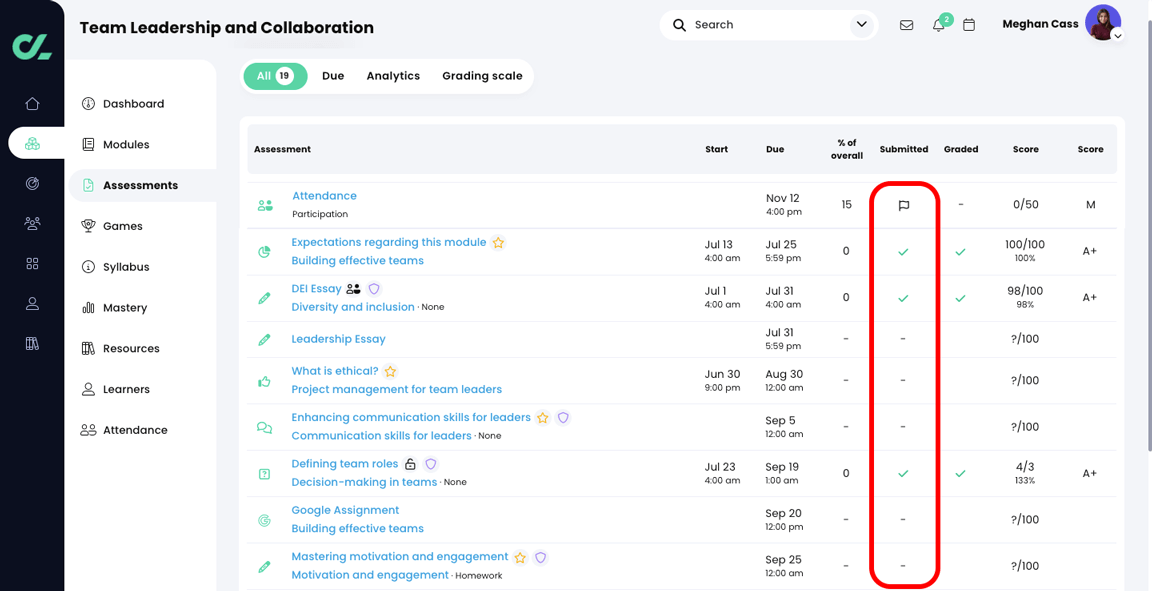Click the Home icon in the sidebar

point(32,103)
